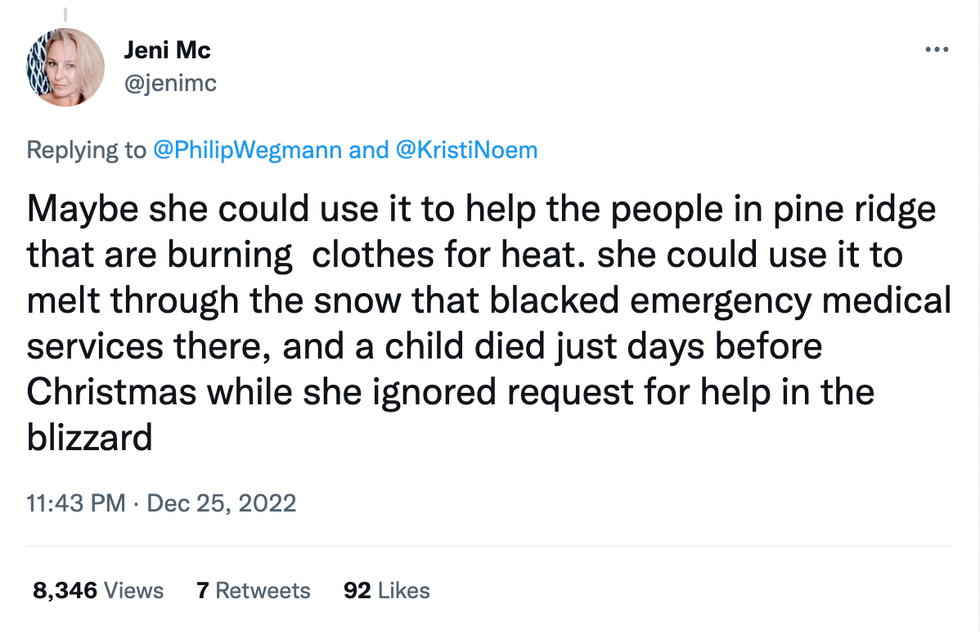The image size is (980, 632).
Task: Open the Jeni Mc display name
Action: click(167, 50)
